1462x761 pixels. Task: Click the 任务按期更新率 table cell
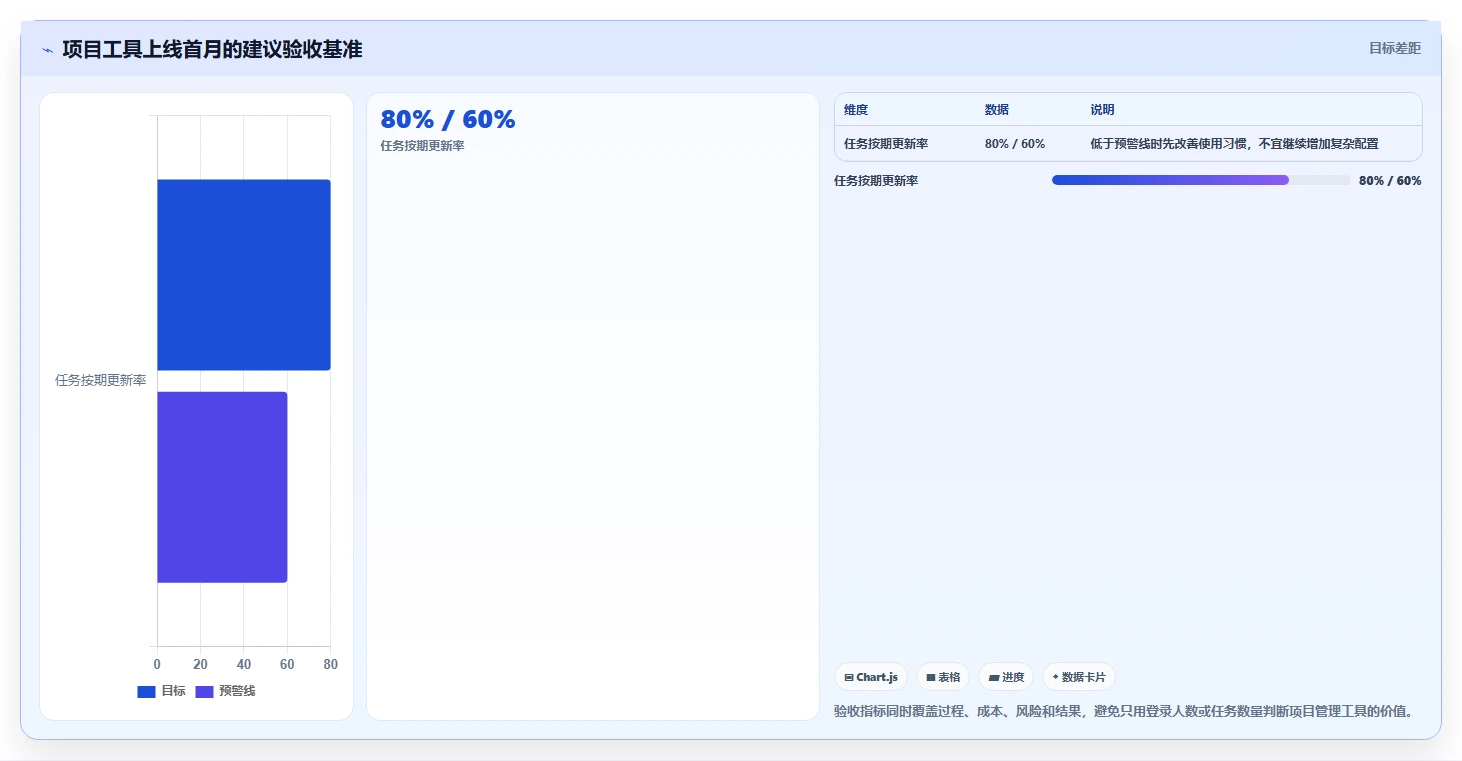886,144
